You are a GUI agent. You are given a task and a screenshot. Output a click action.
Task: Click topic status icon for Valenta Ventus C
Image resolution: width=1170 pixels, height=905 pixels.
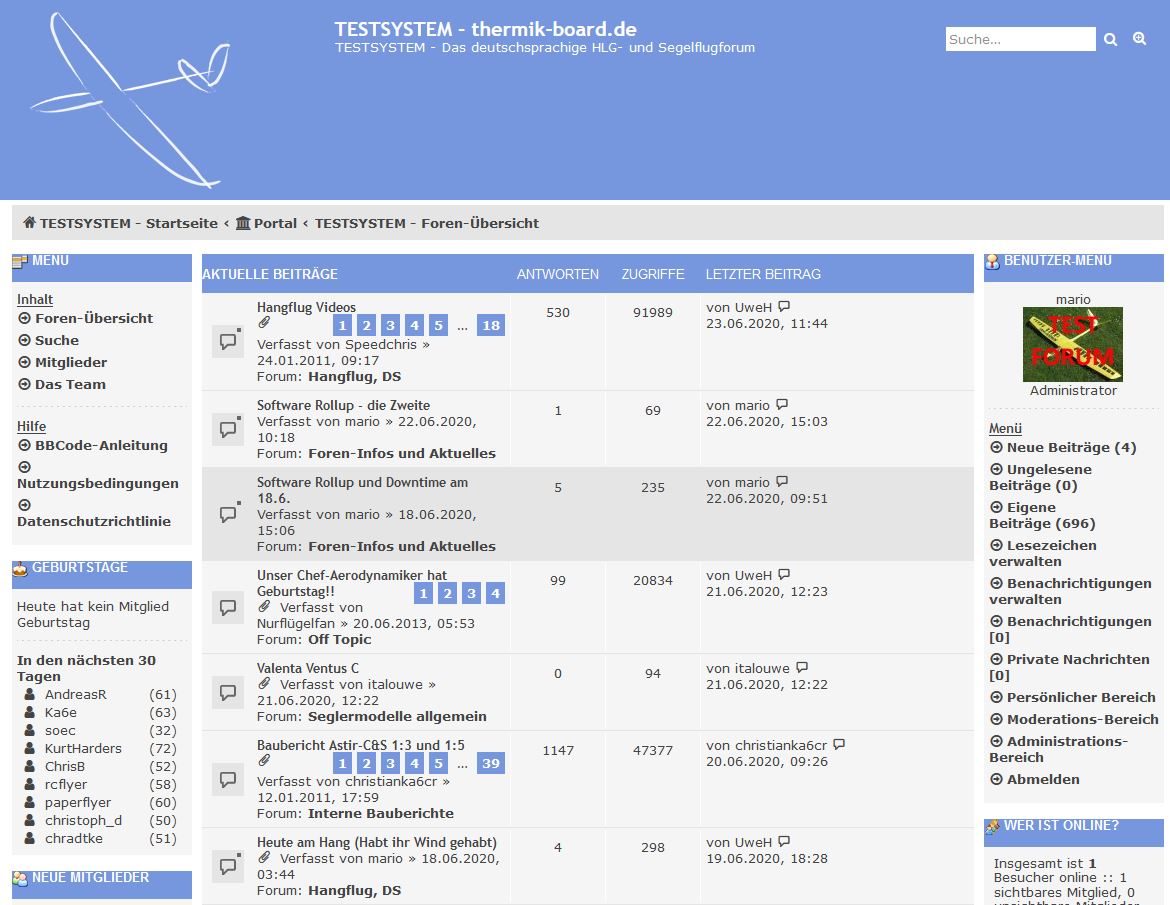pyautogui.click(x=228, y=692)
